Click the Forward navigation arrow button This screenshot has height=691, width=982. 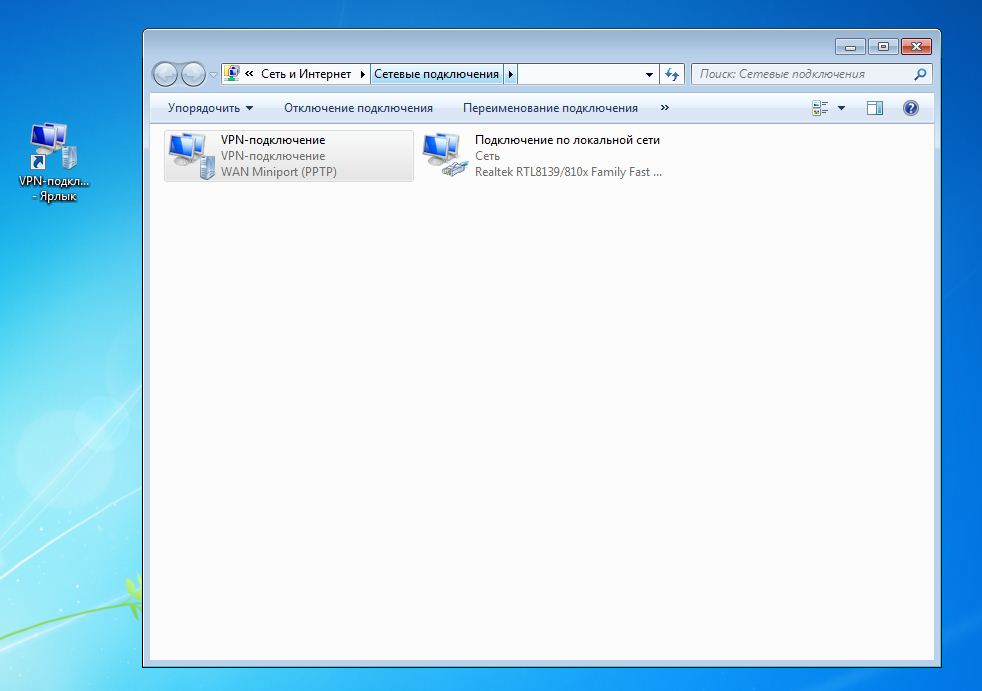point(192,74)
